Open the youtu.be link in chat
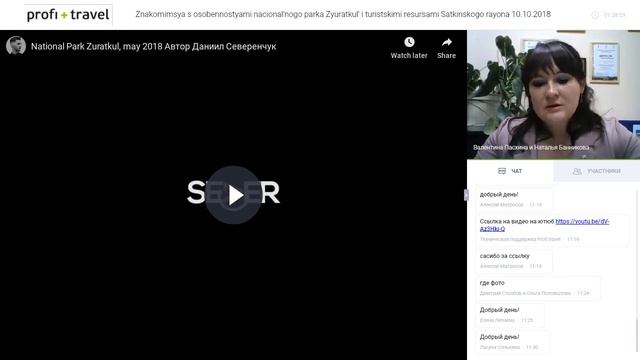Screen dimensions: 640x360 point(544,225)
